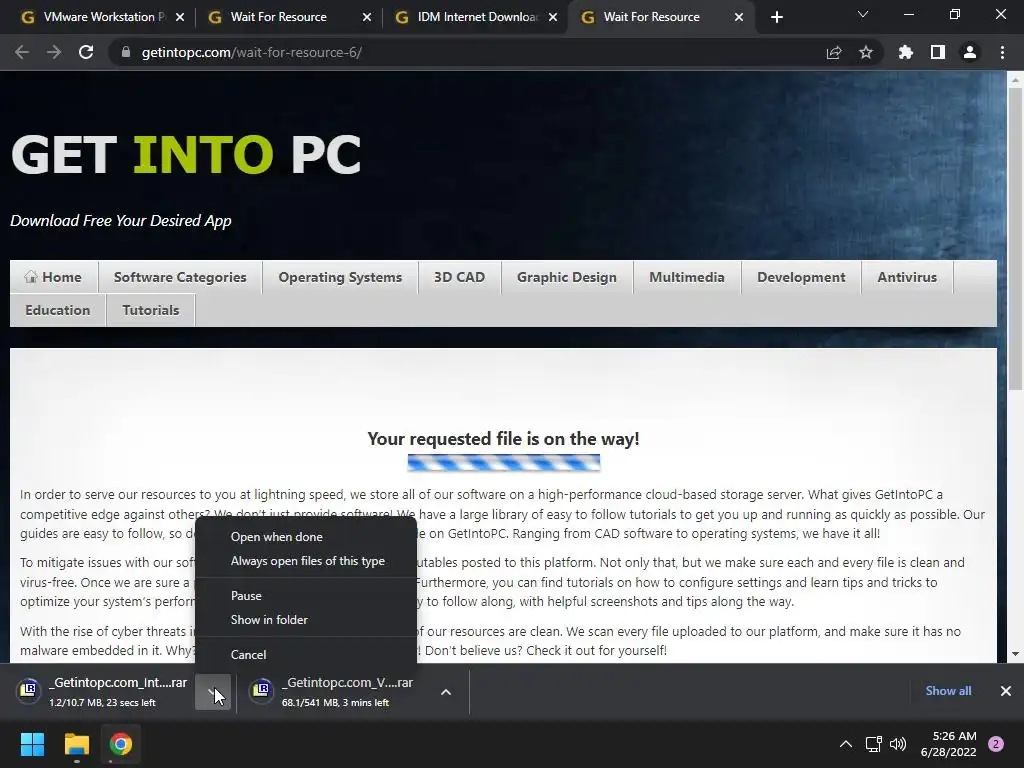1024x768 pixels.
Task: Choose Show in folder option
Action: pos(306,620)
